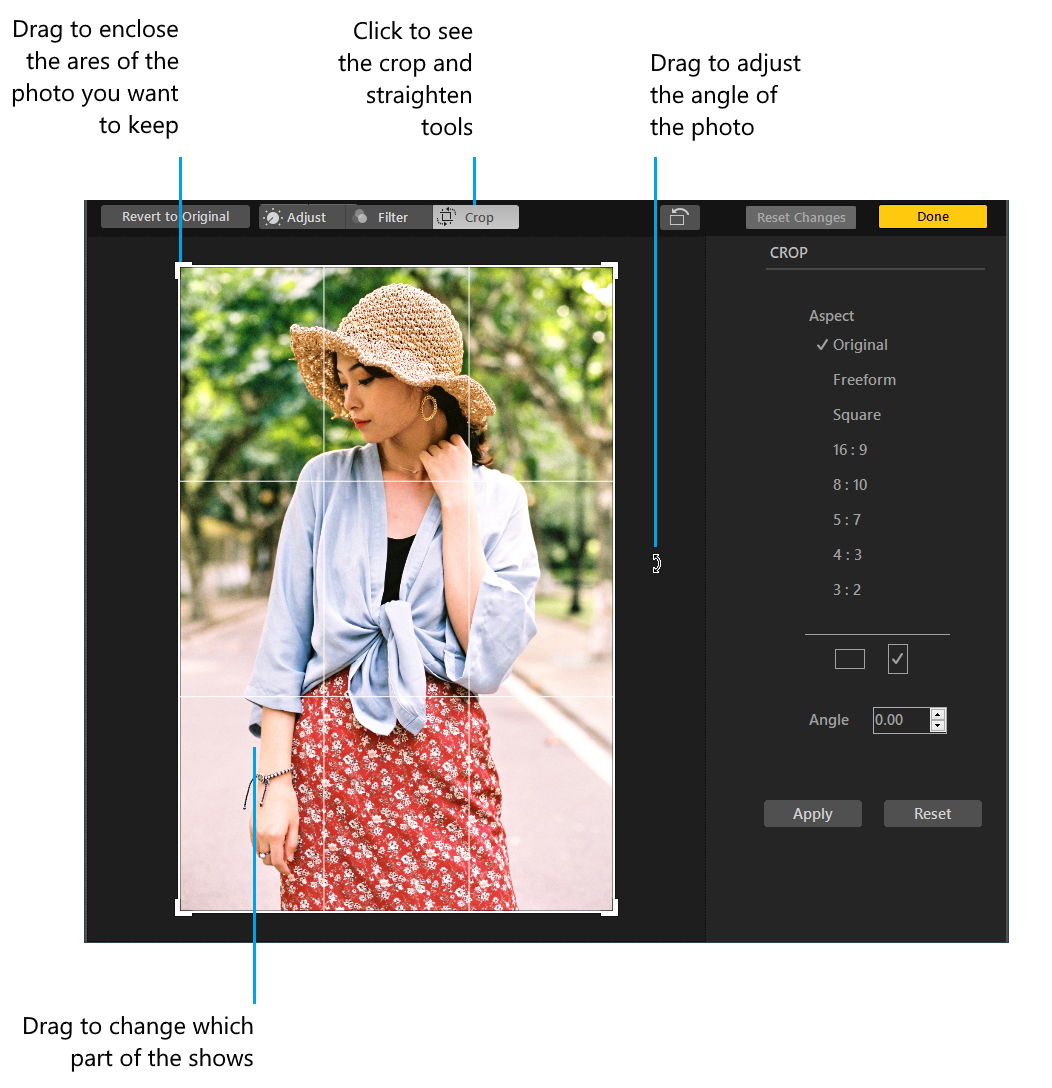Click the Apply button
This screenshot has width=1052, height=1088.
tap(813, 813)
